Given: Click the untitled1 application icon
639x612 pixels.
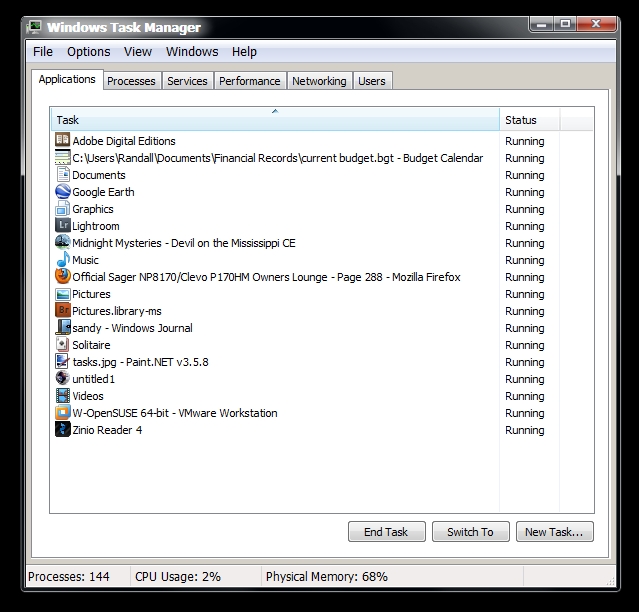Looking at the screenshot, I should (62, 378).
